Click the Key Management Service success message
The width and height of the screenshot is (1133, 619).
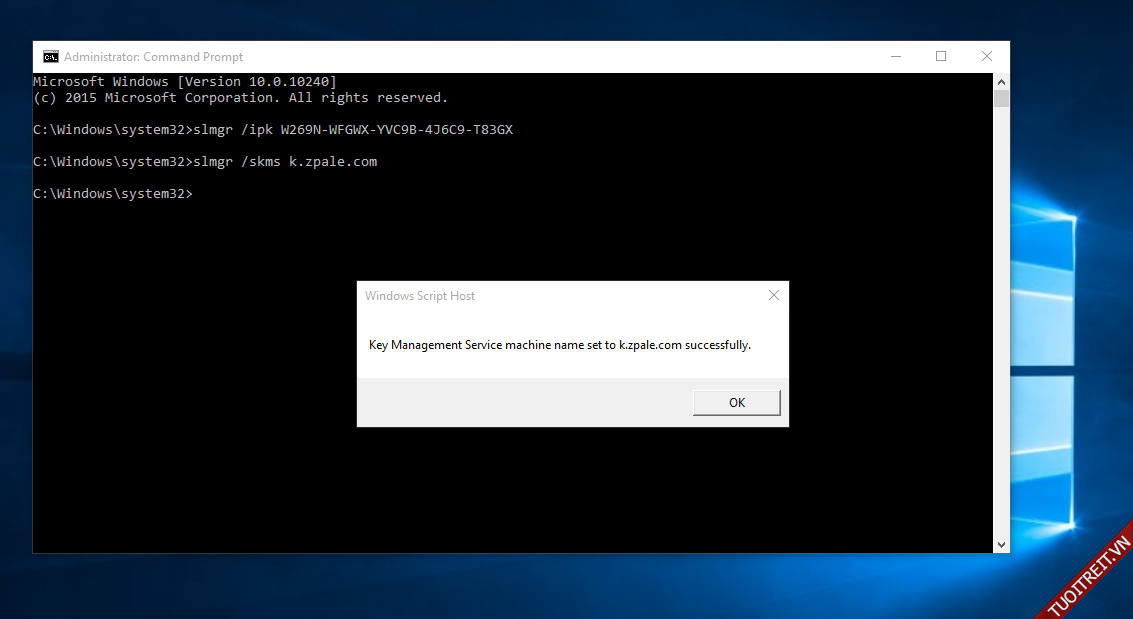coord(559,345)
